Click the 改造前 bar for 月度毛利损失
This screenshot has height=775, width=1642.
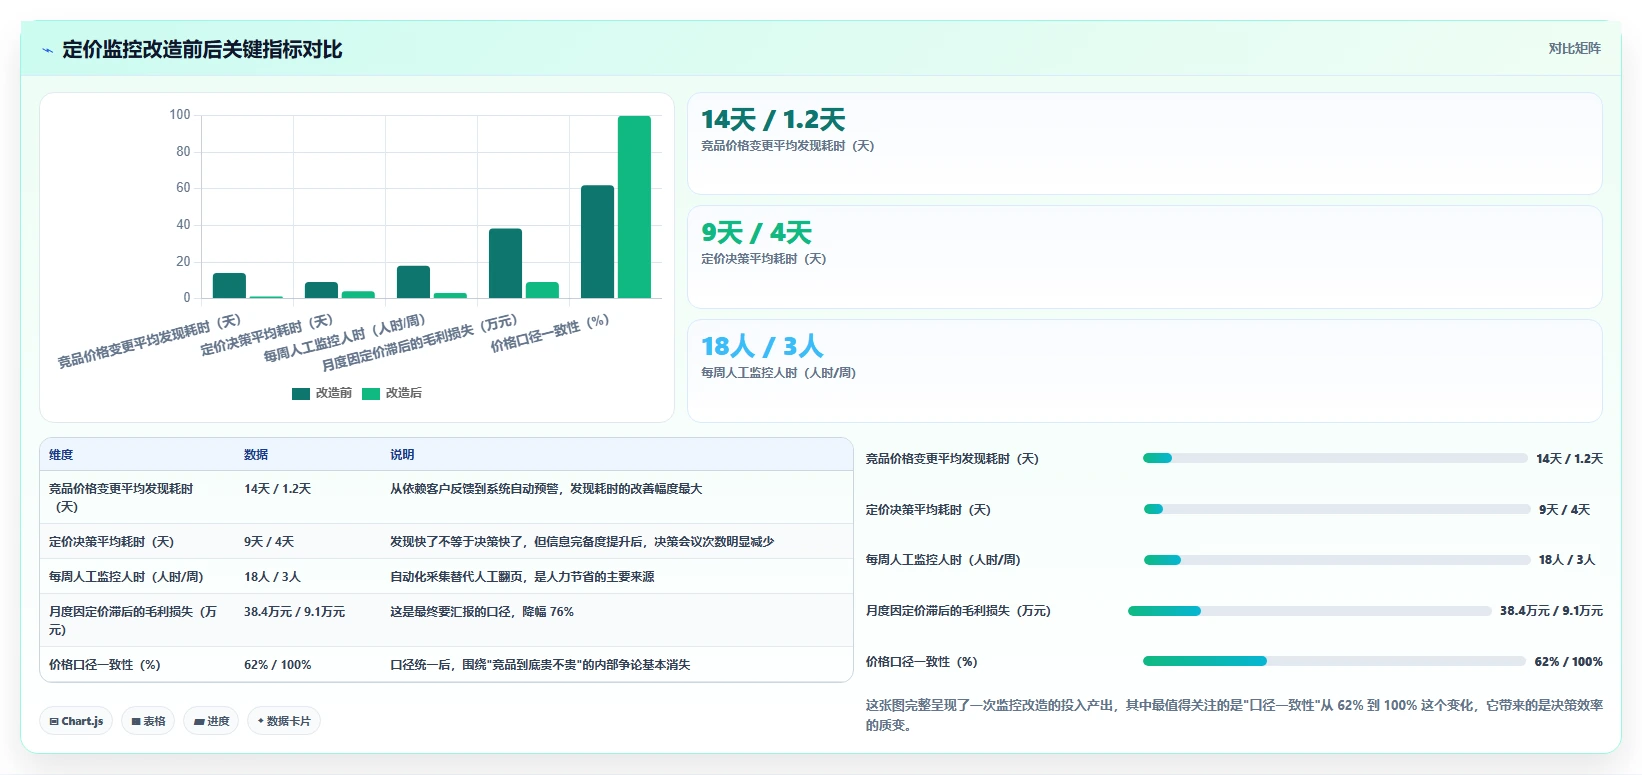coord(505,263)
